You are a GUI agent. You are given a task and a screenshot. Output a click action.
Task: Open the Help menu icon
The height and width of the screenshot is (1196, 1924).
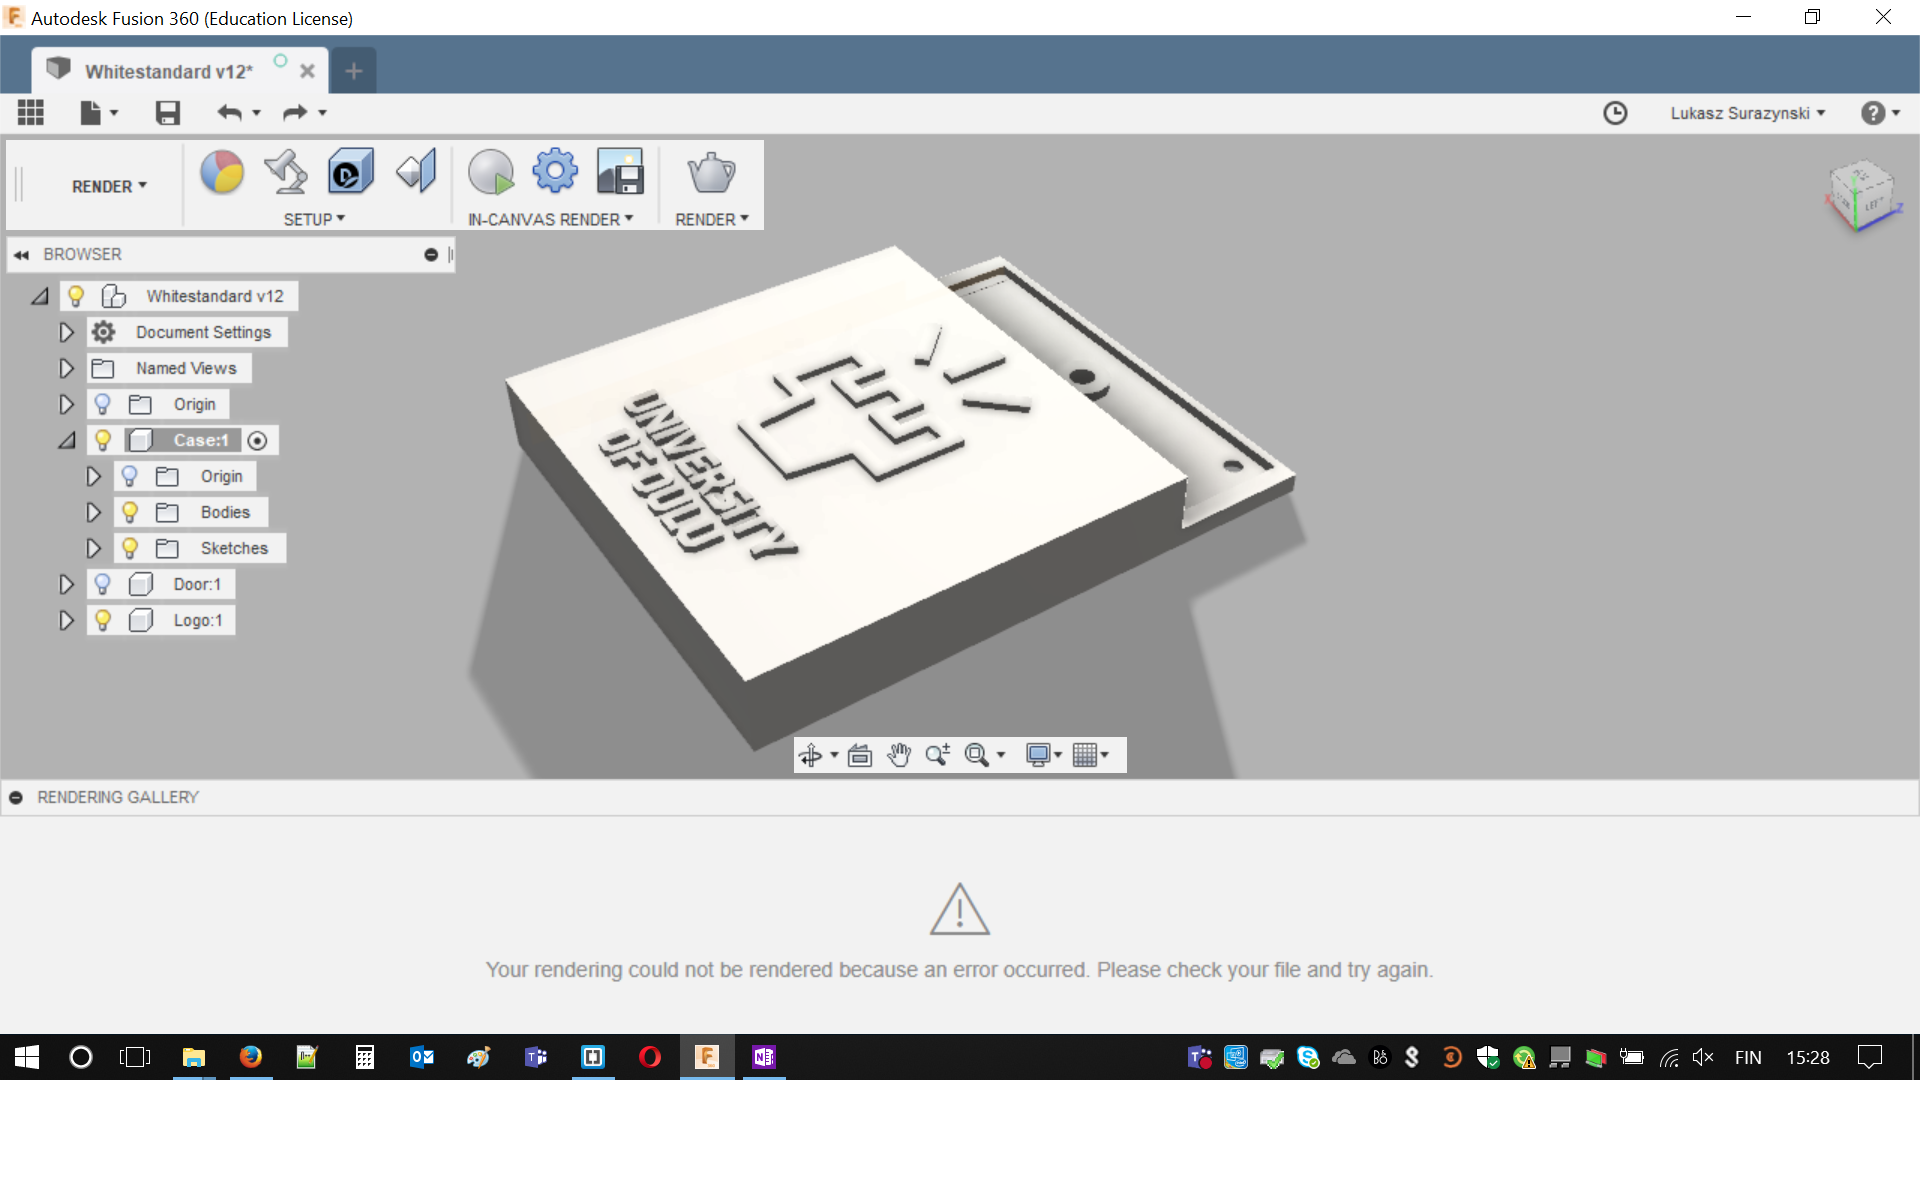coord(1873,113)
